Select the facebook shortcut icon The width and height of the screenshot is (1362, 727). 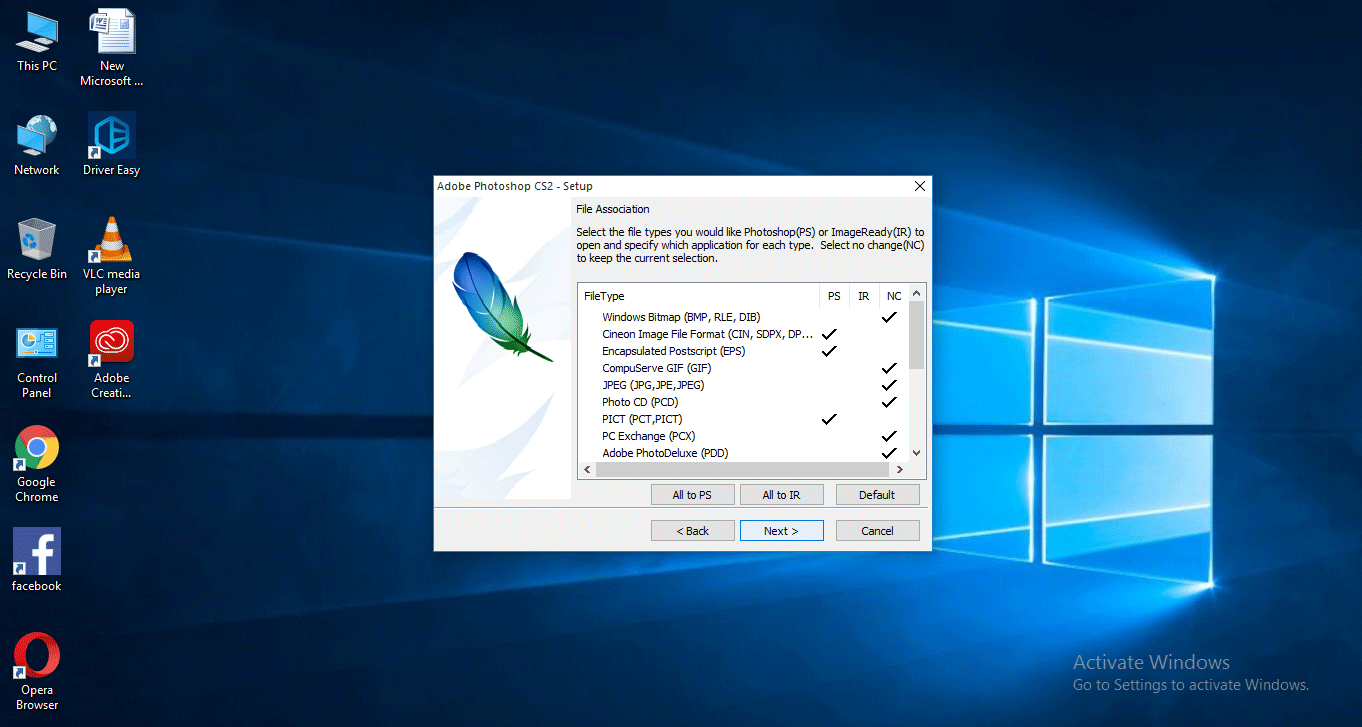pyautogui.click(x=37, y=561)
